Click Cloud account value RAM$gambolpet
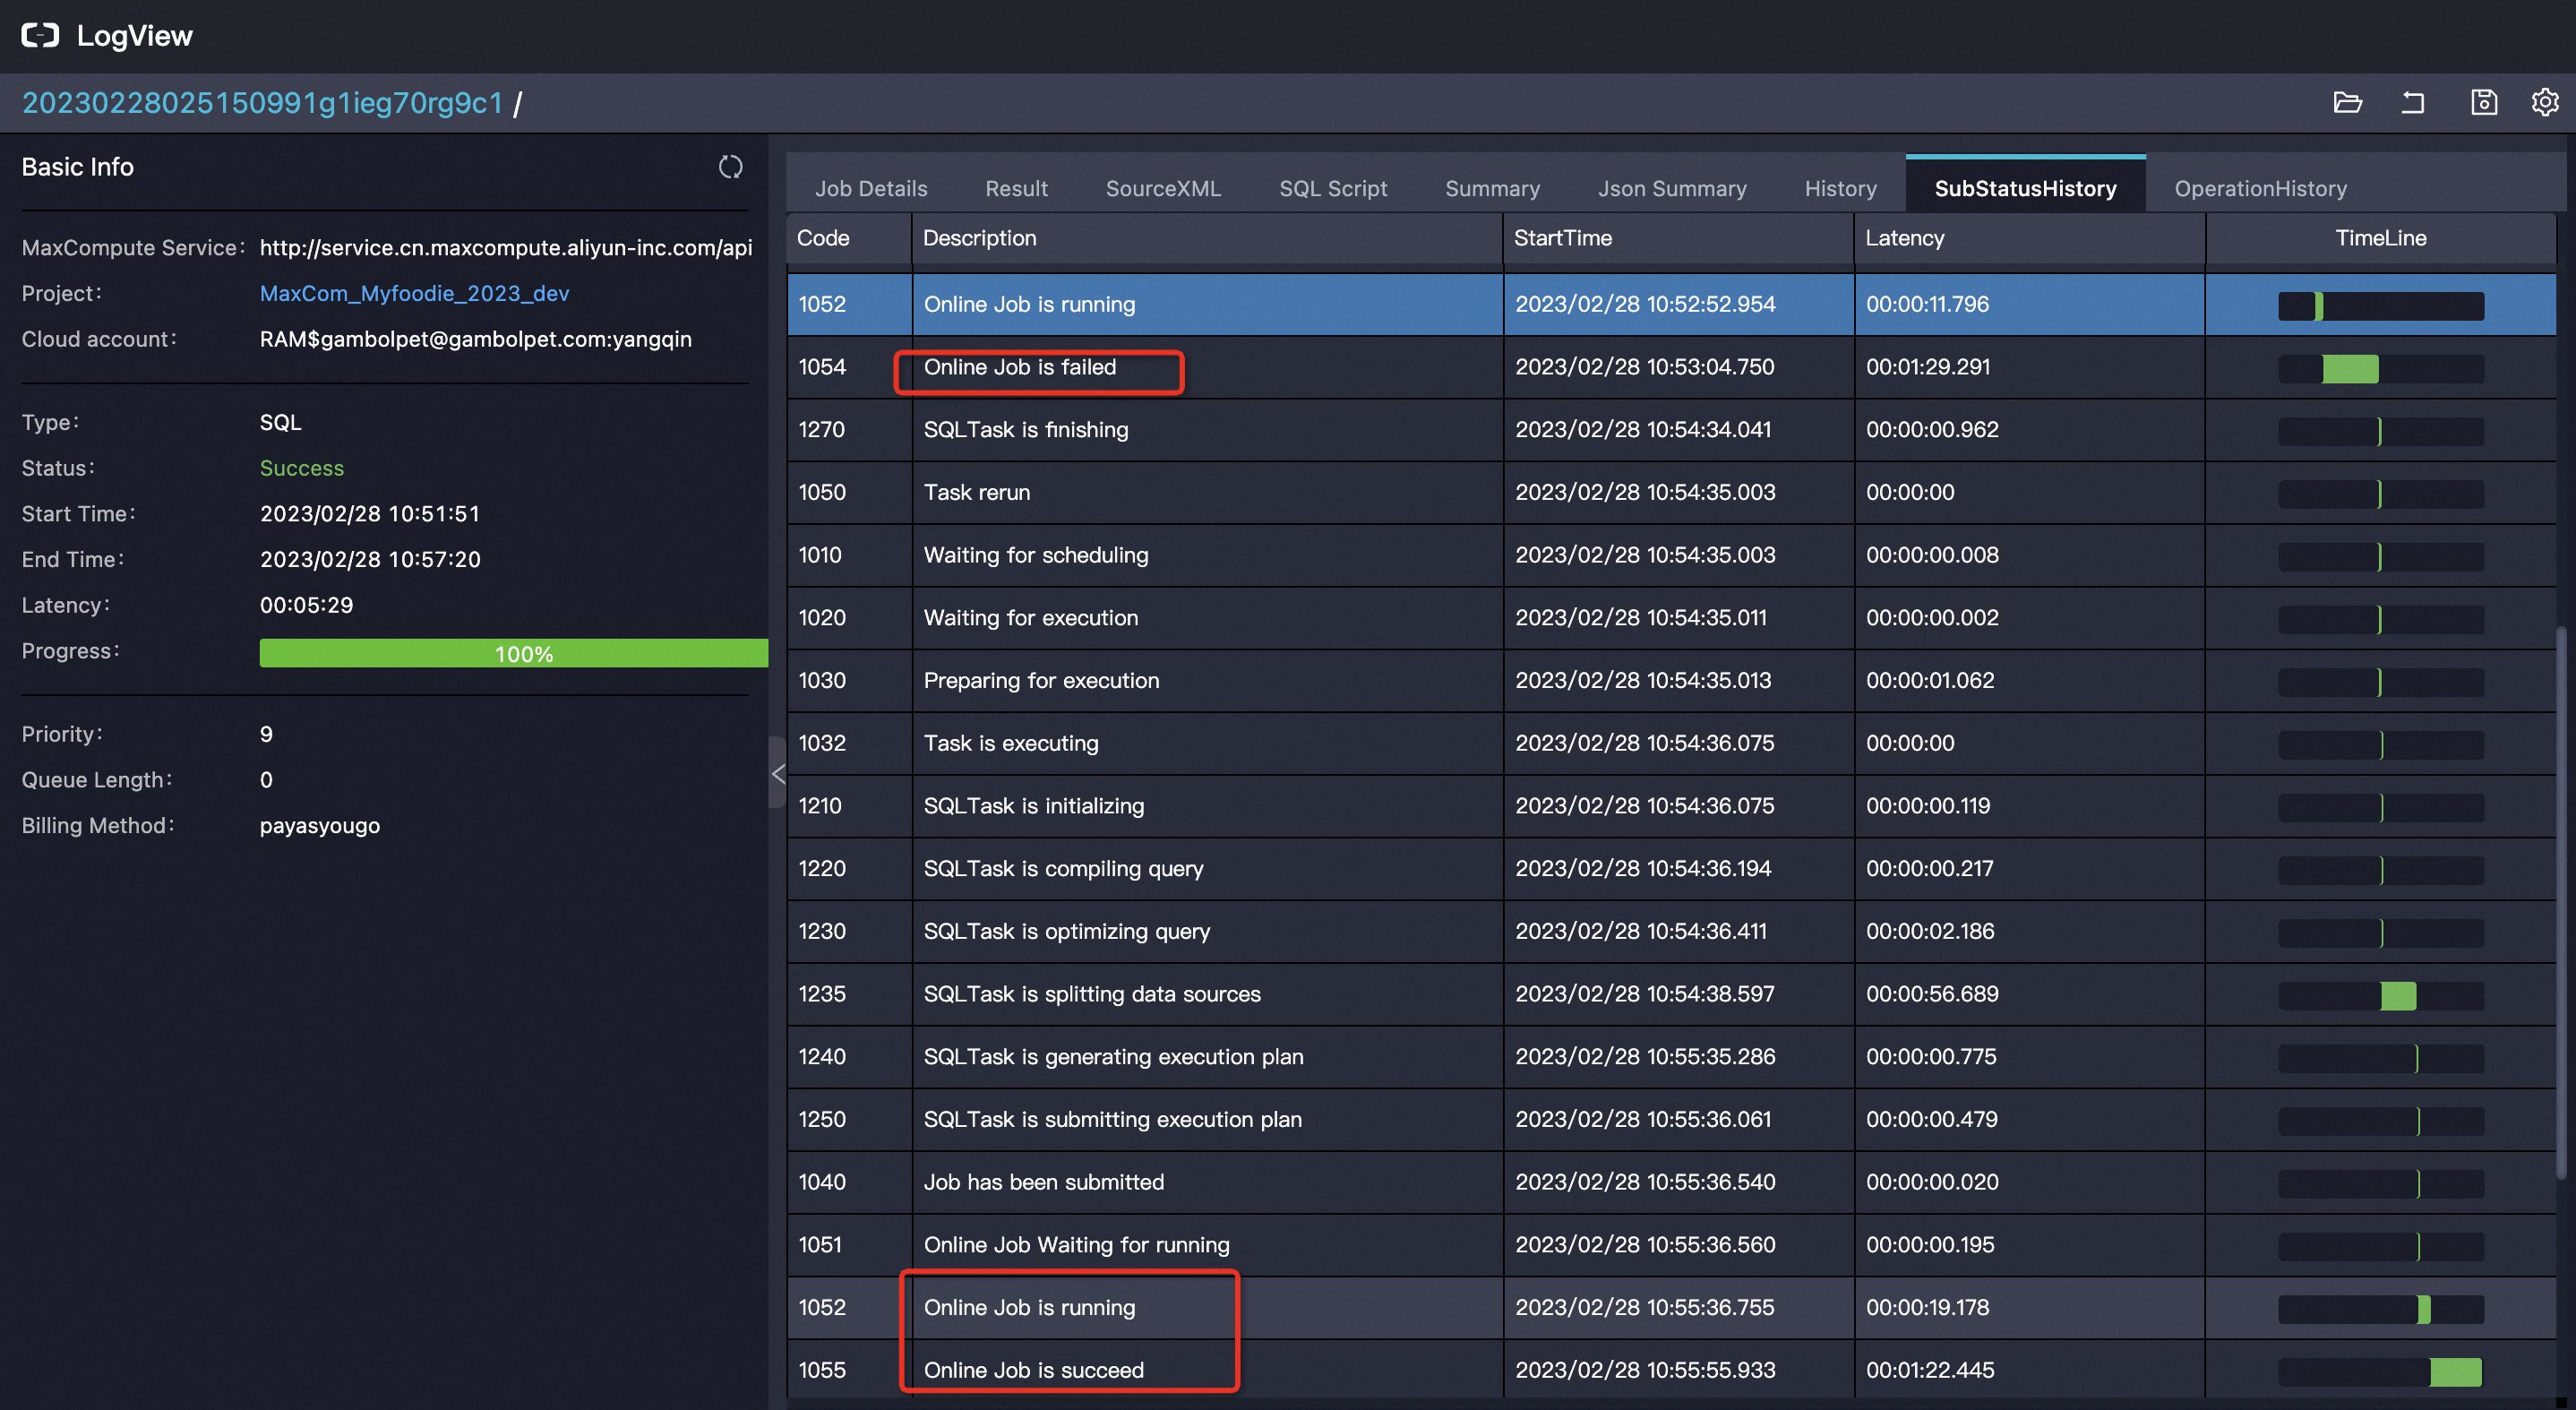The width and height of the screenshot is (2576, 1410). click(x=475, y=339)
